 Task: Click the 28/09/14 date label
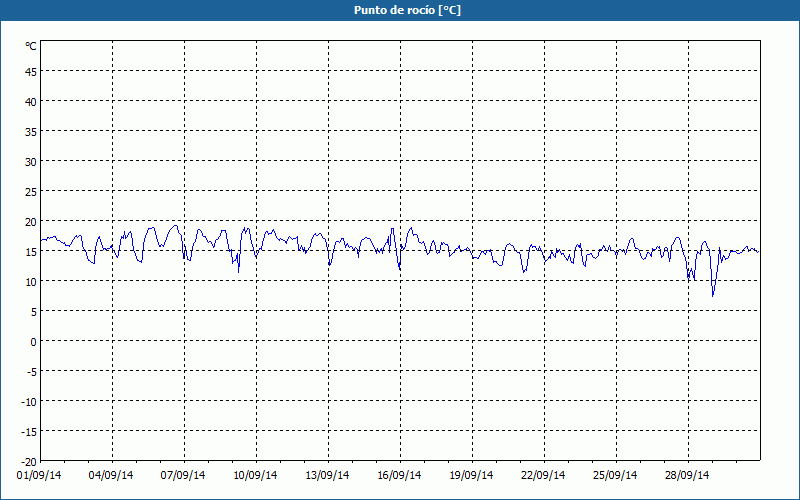pyautogui.click(x=687, y=475)
